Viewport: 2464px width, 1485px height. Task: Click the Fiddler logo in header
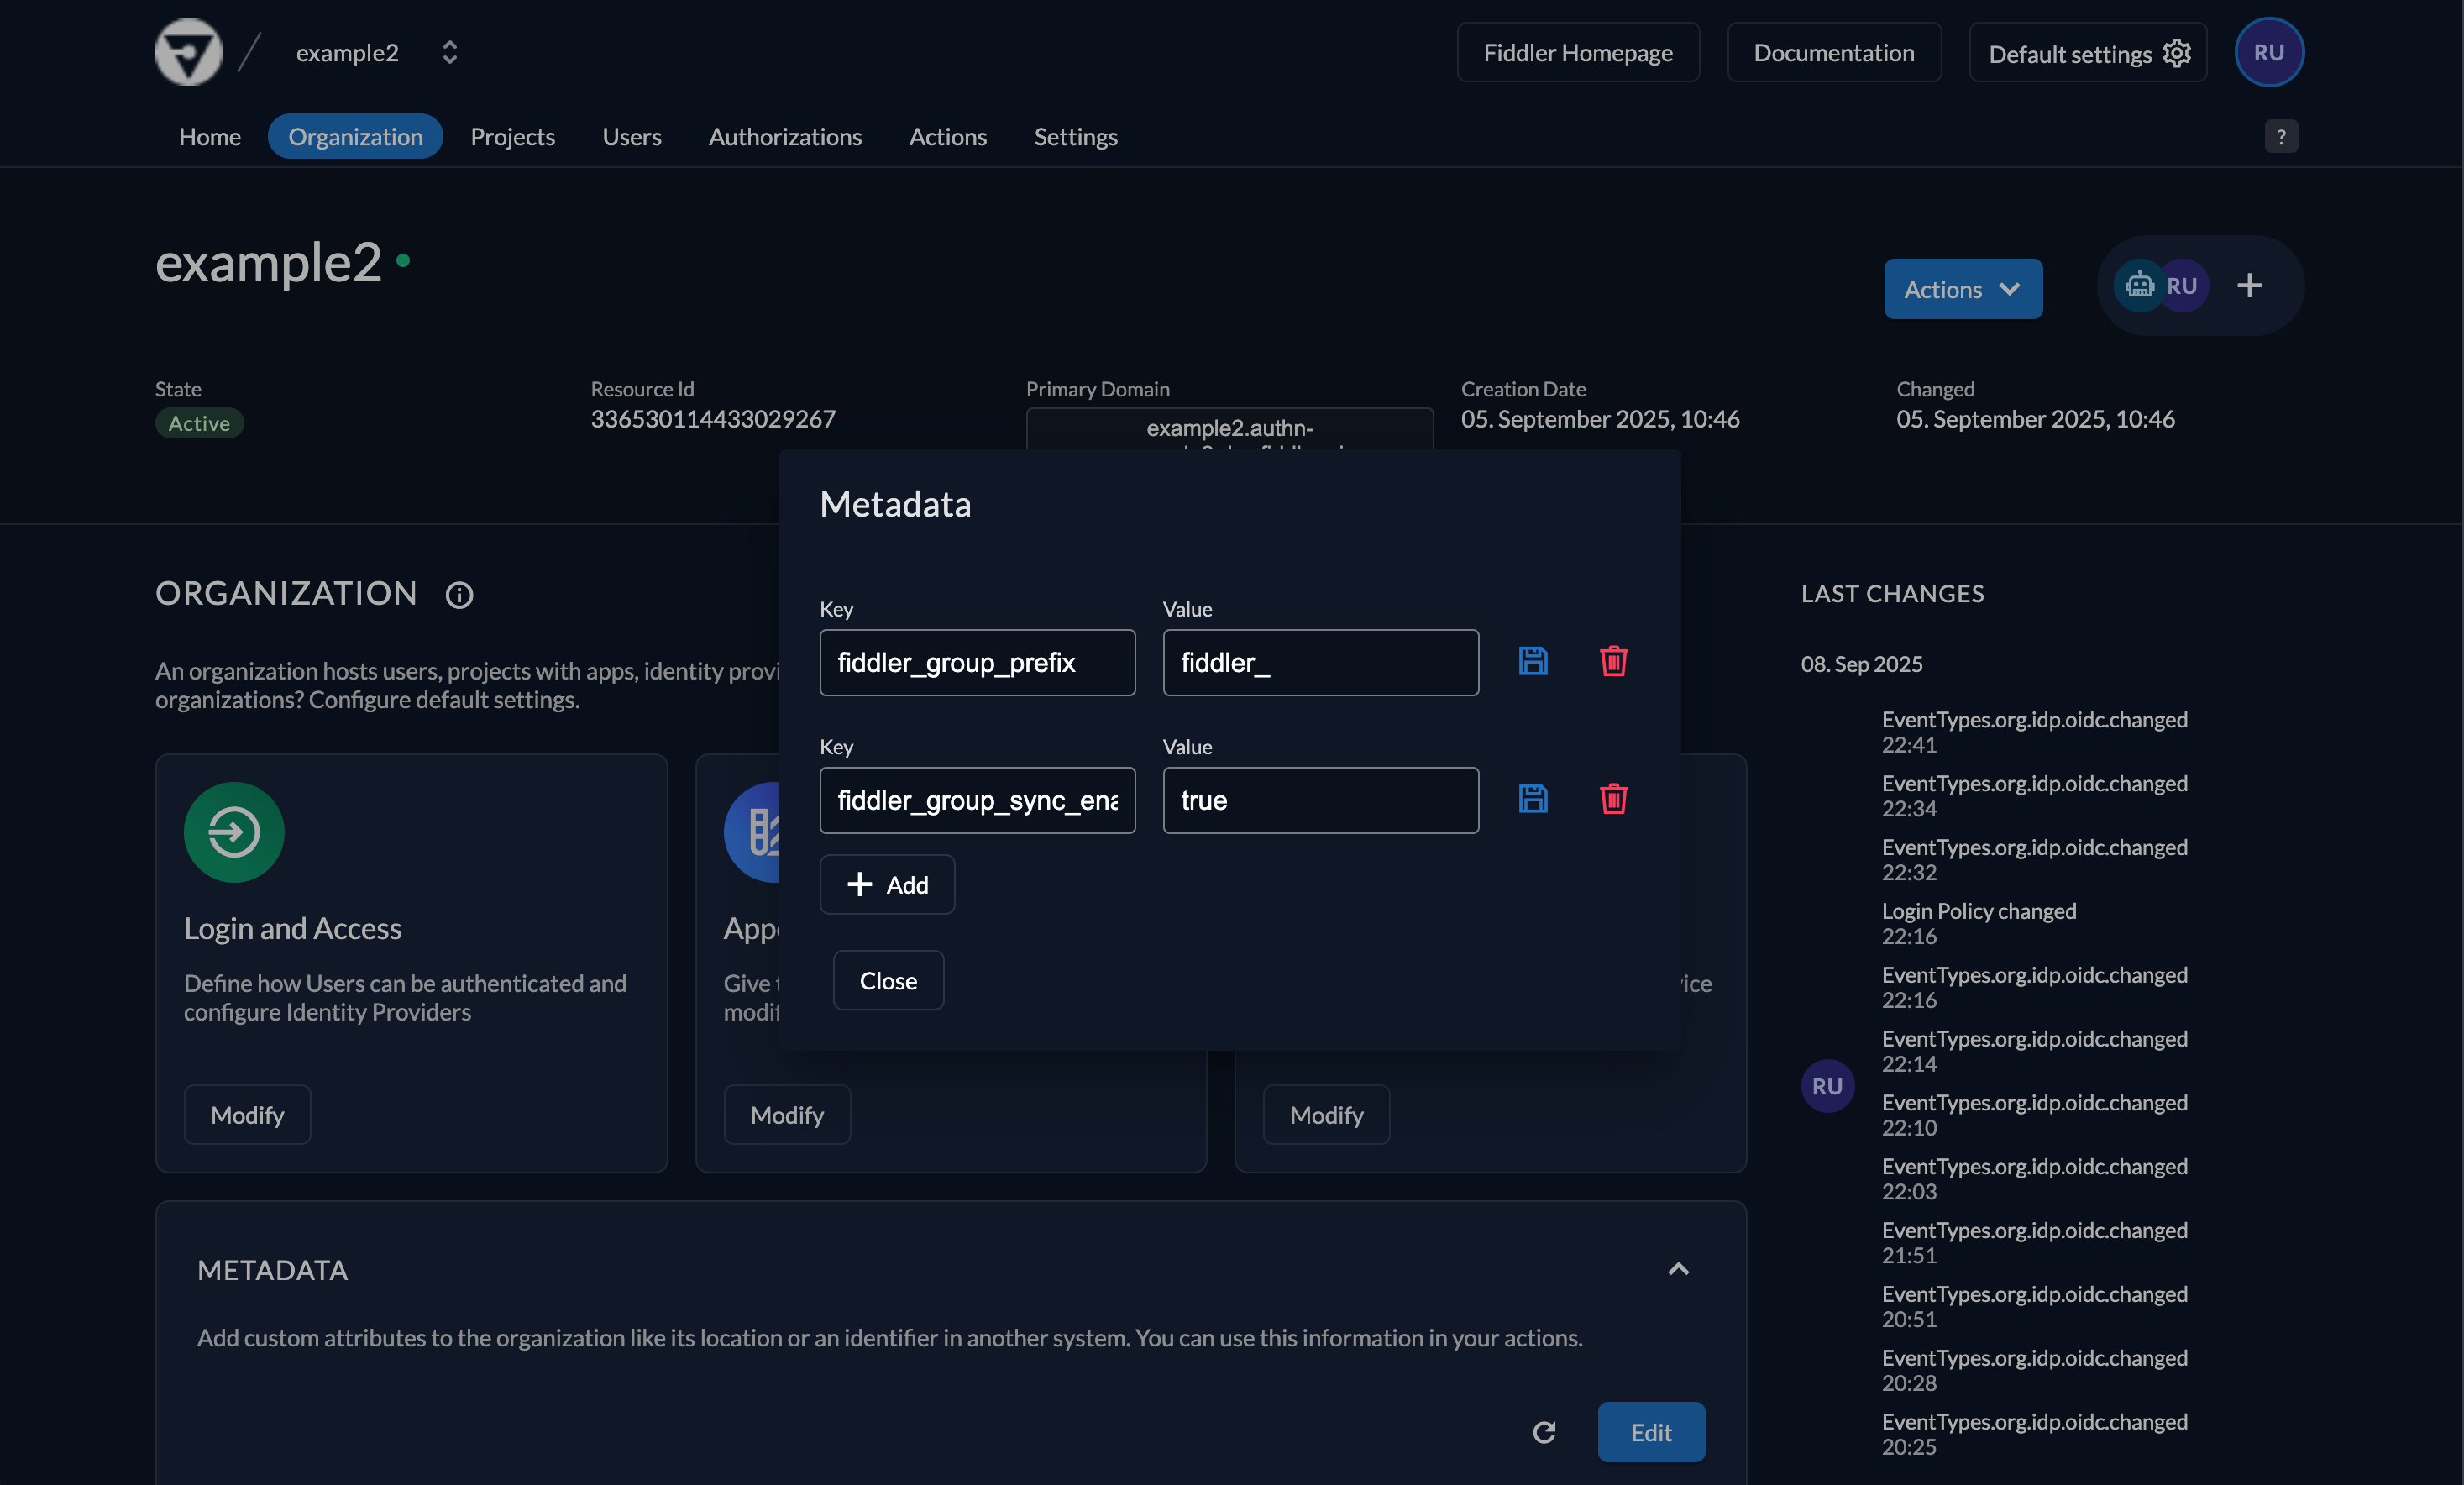tap(189, 52)
